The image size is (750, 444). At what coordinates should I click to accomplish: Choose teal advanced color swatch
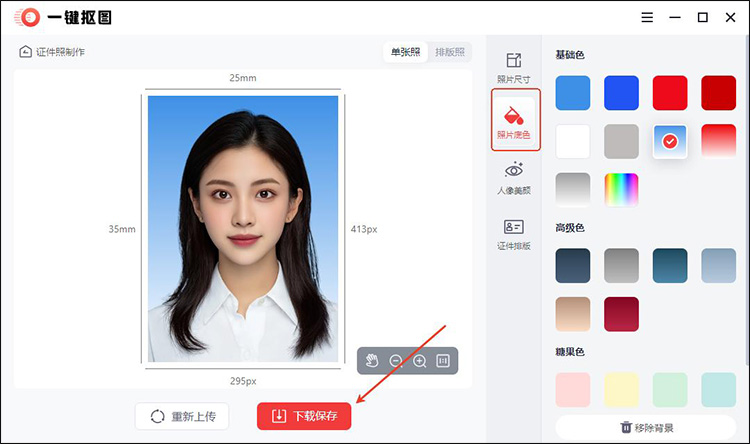(x=670, y=266)
